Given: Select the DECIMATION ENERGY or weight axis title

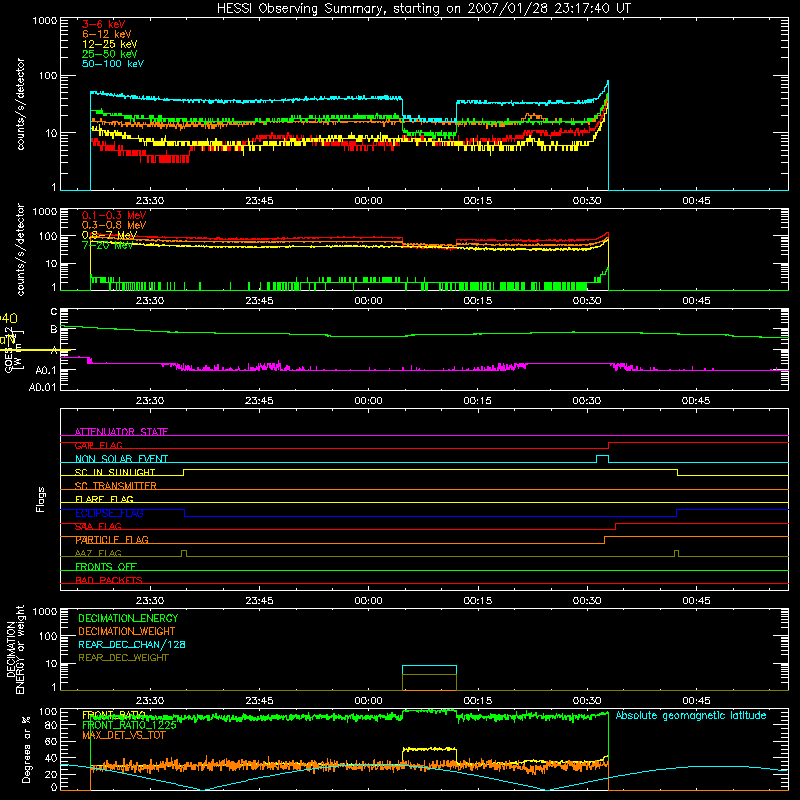Looking at the screenshot, I should [x=15, y=649].
